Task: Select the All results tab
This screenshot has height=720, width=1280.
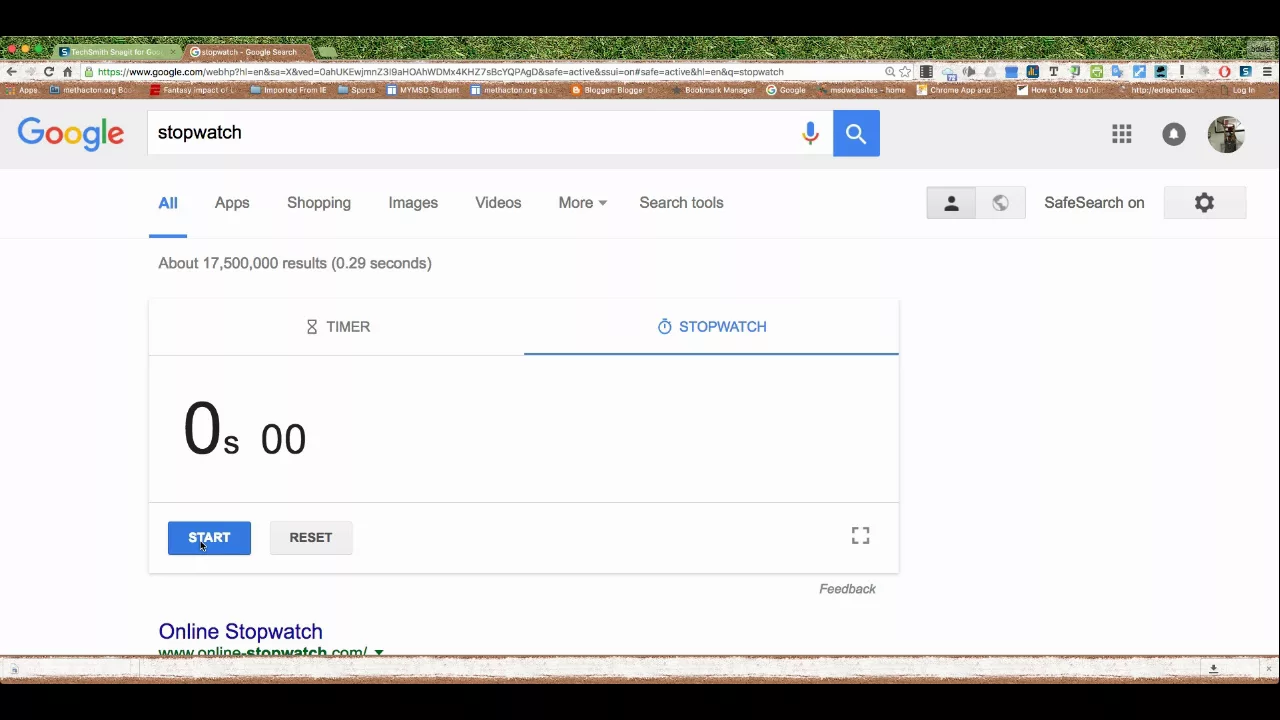Action: (x=168, y=203)
